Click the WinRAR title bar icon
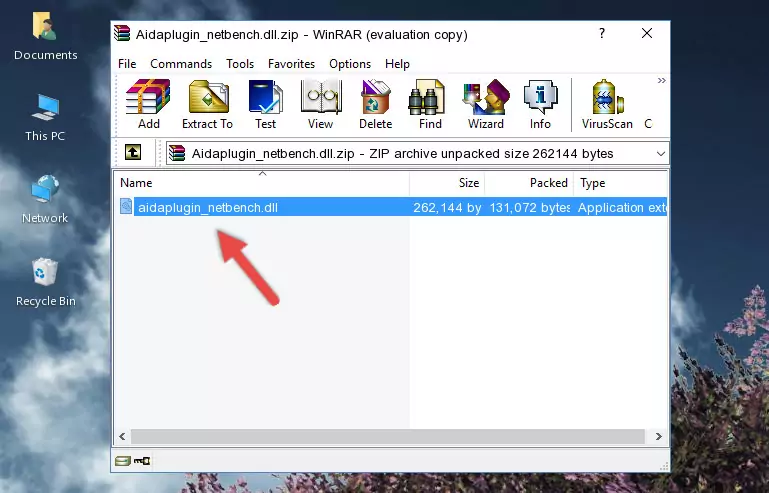The height and width of the screenshot is (493, 769). point(122,33)
